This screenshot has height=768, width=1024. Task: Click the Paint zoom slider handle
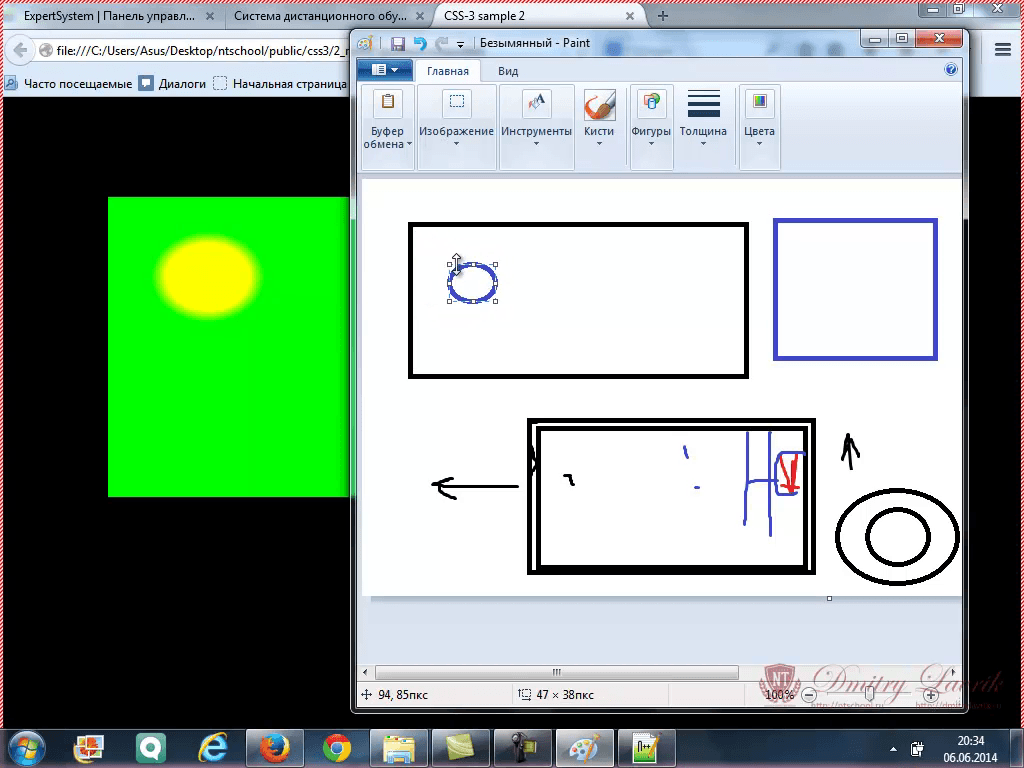tap(869, 695)
